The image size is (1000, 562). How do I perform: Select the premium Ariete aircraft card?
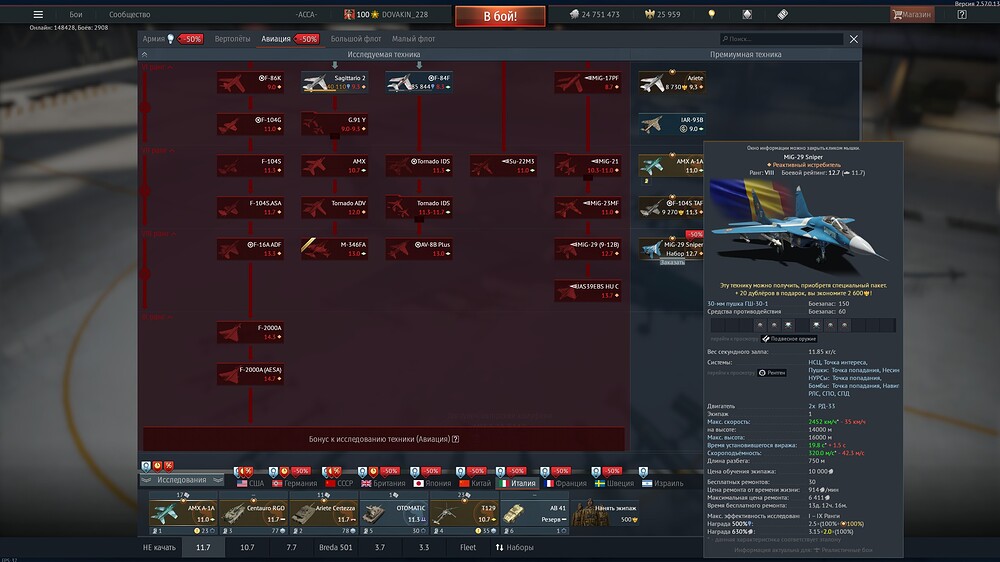pyautogui.click(x=672, y=82)
